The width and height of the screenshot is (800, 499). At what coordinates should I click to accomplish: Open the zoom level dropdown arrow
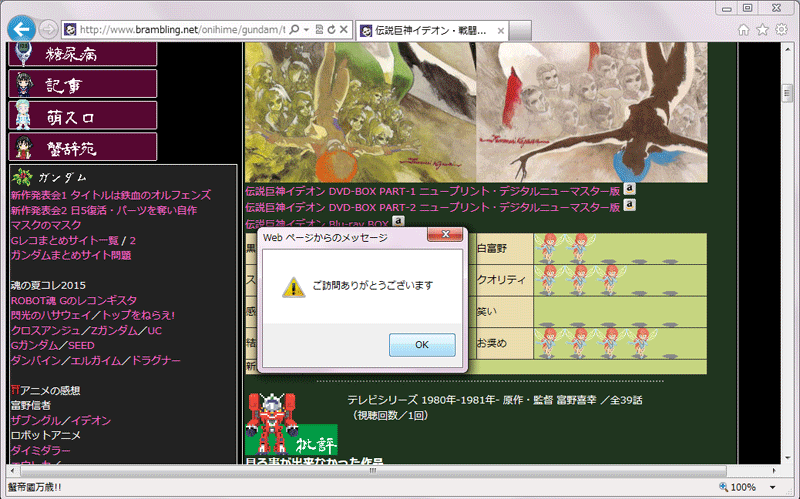click(x=772, y=487)
